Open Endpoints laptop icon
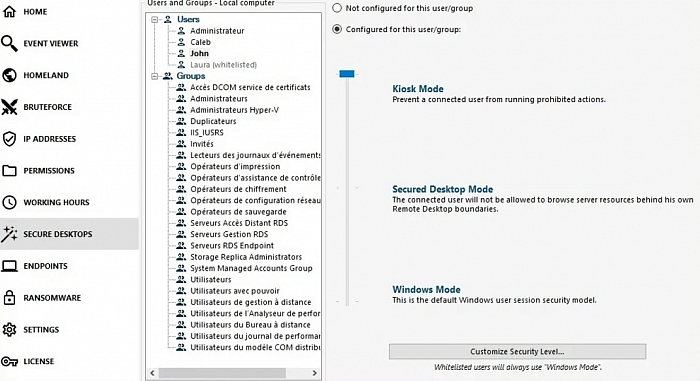Viewport: 700px width, 381px height. 9,266
